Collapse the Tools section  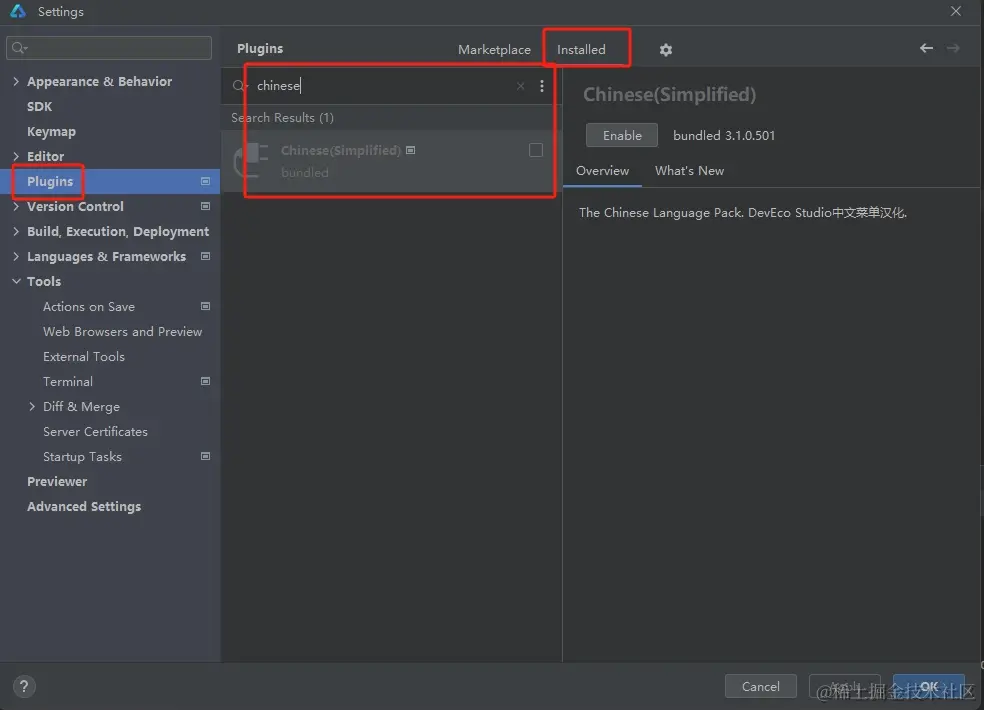(16, 282)
